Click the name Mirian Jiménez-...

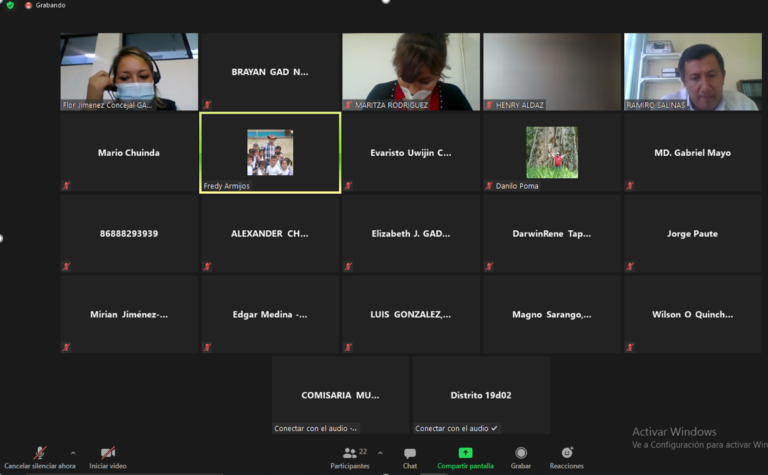129,314
